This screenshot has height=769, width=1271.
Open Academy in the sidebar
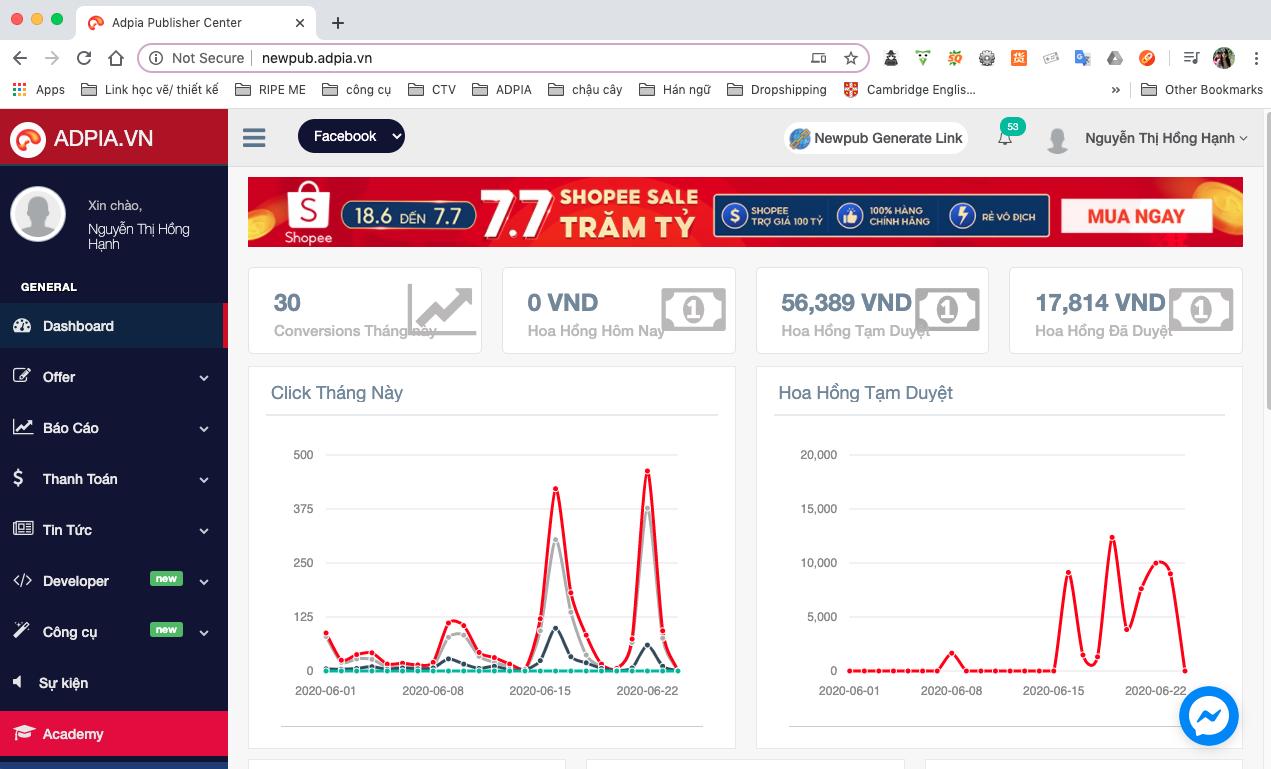coord(113,734)
